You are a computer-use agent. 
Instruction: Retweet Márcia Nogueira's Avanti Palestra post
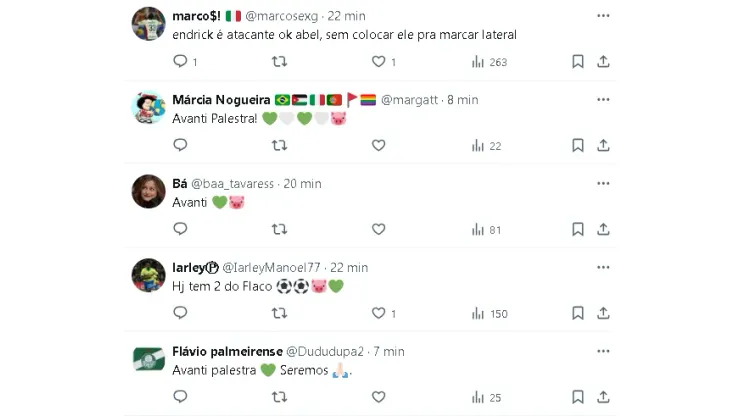click(x=280, y=146)
